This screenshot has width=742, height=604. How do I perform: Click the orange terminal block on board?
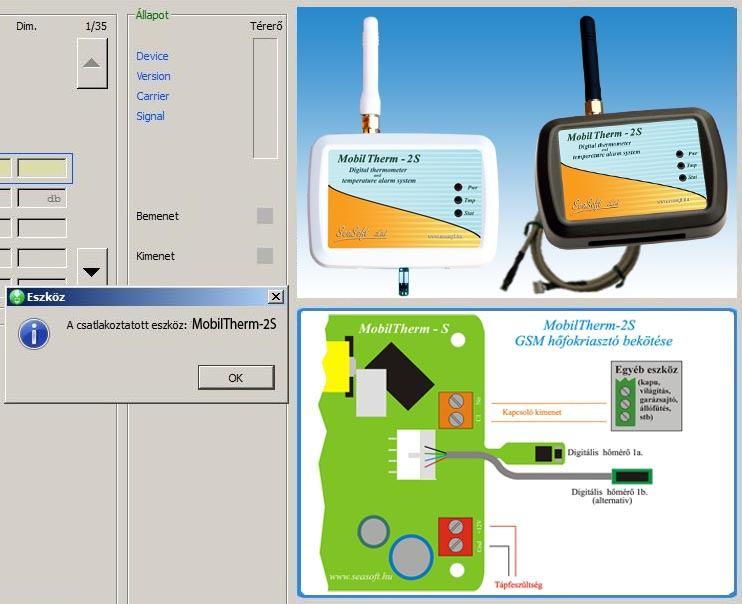(x=455, y=410)
